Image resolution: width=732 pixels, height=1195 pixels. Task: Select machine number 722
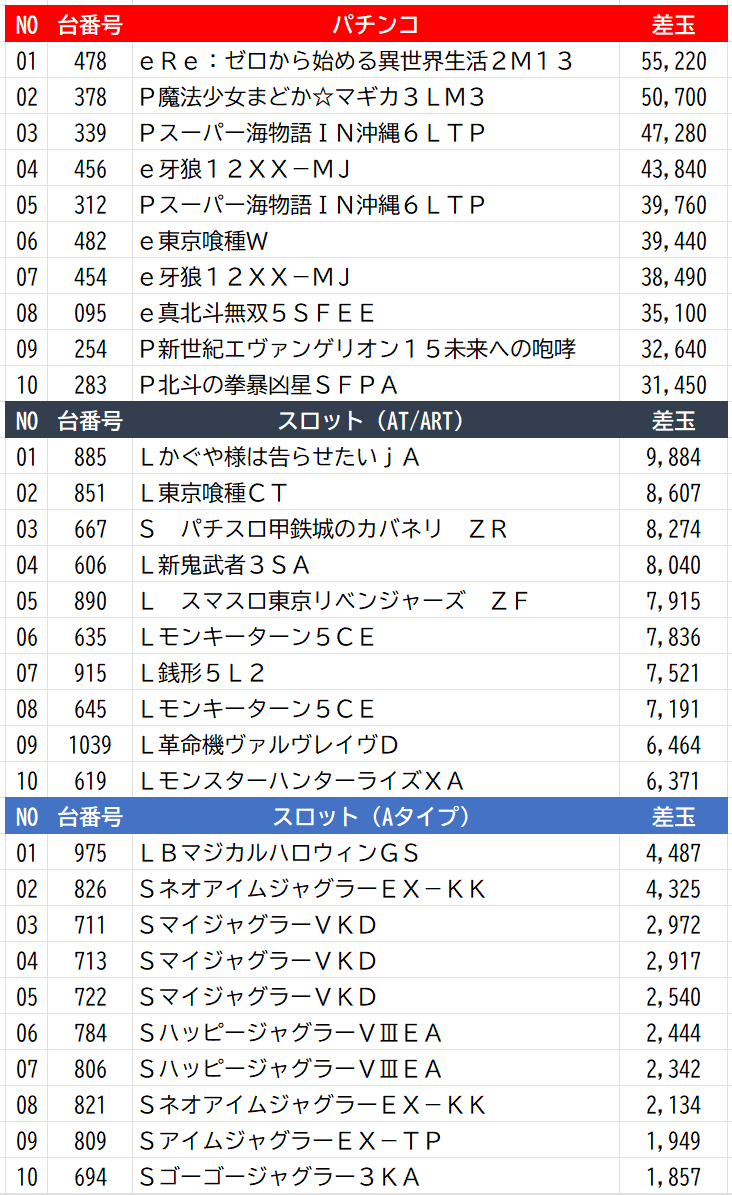point(90,997)
